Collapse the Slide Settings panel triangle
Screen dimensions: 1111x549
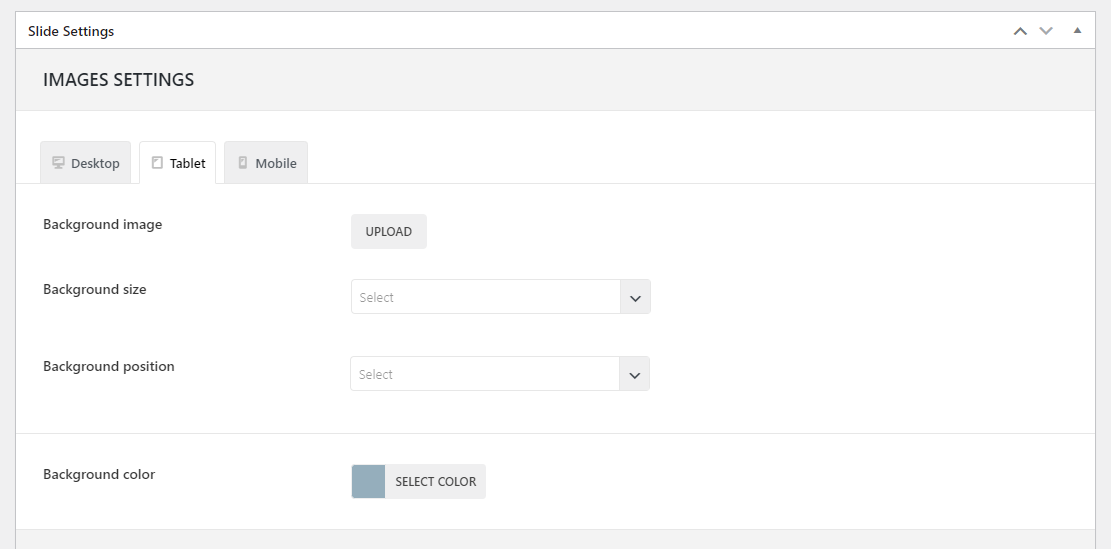pyautogui.click(x=1077, y=31)
